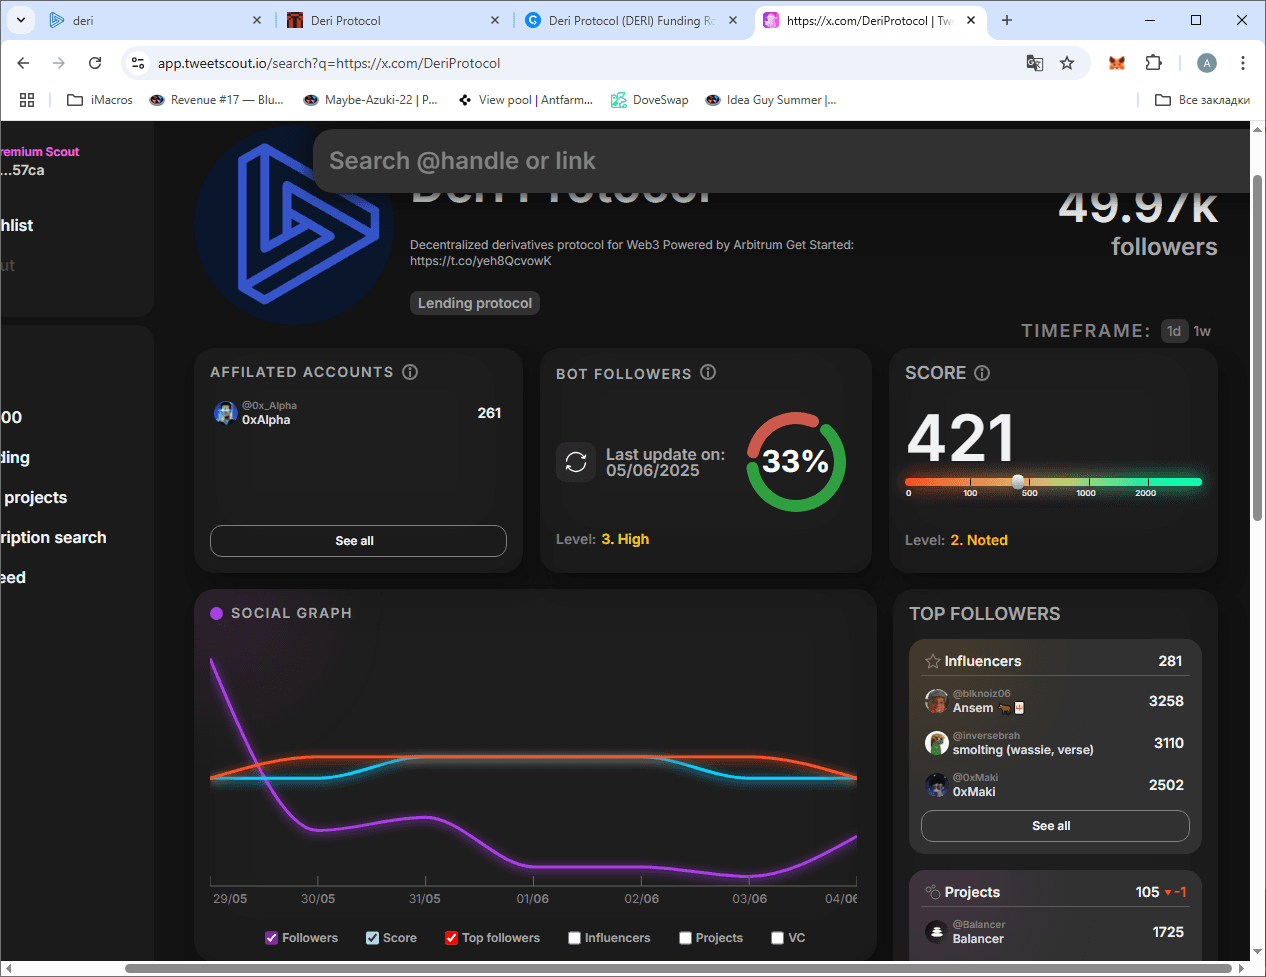Click the Affiliated Accounts info icon
1266x977 pixels.
click(410, 372)
